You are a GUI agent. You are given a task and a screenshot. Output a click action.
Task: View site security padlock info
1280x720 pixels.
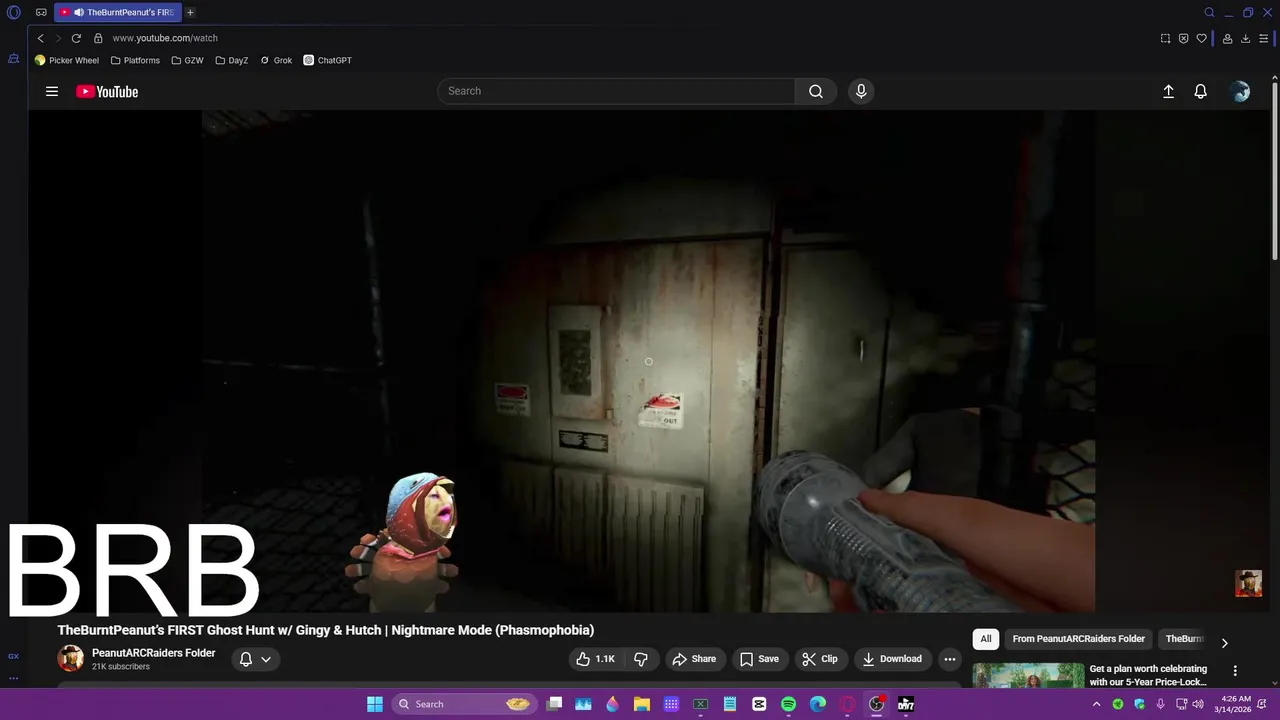(x=98, y=38)
